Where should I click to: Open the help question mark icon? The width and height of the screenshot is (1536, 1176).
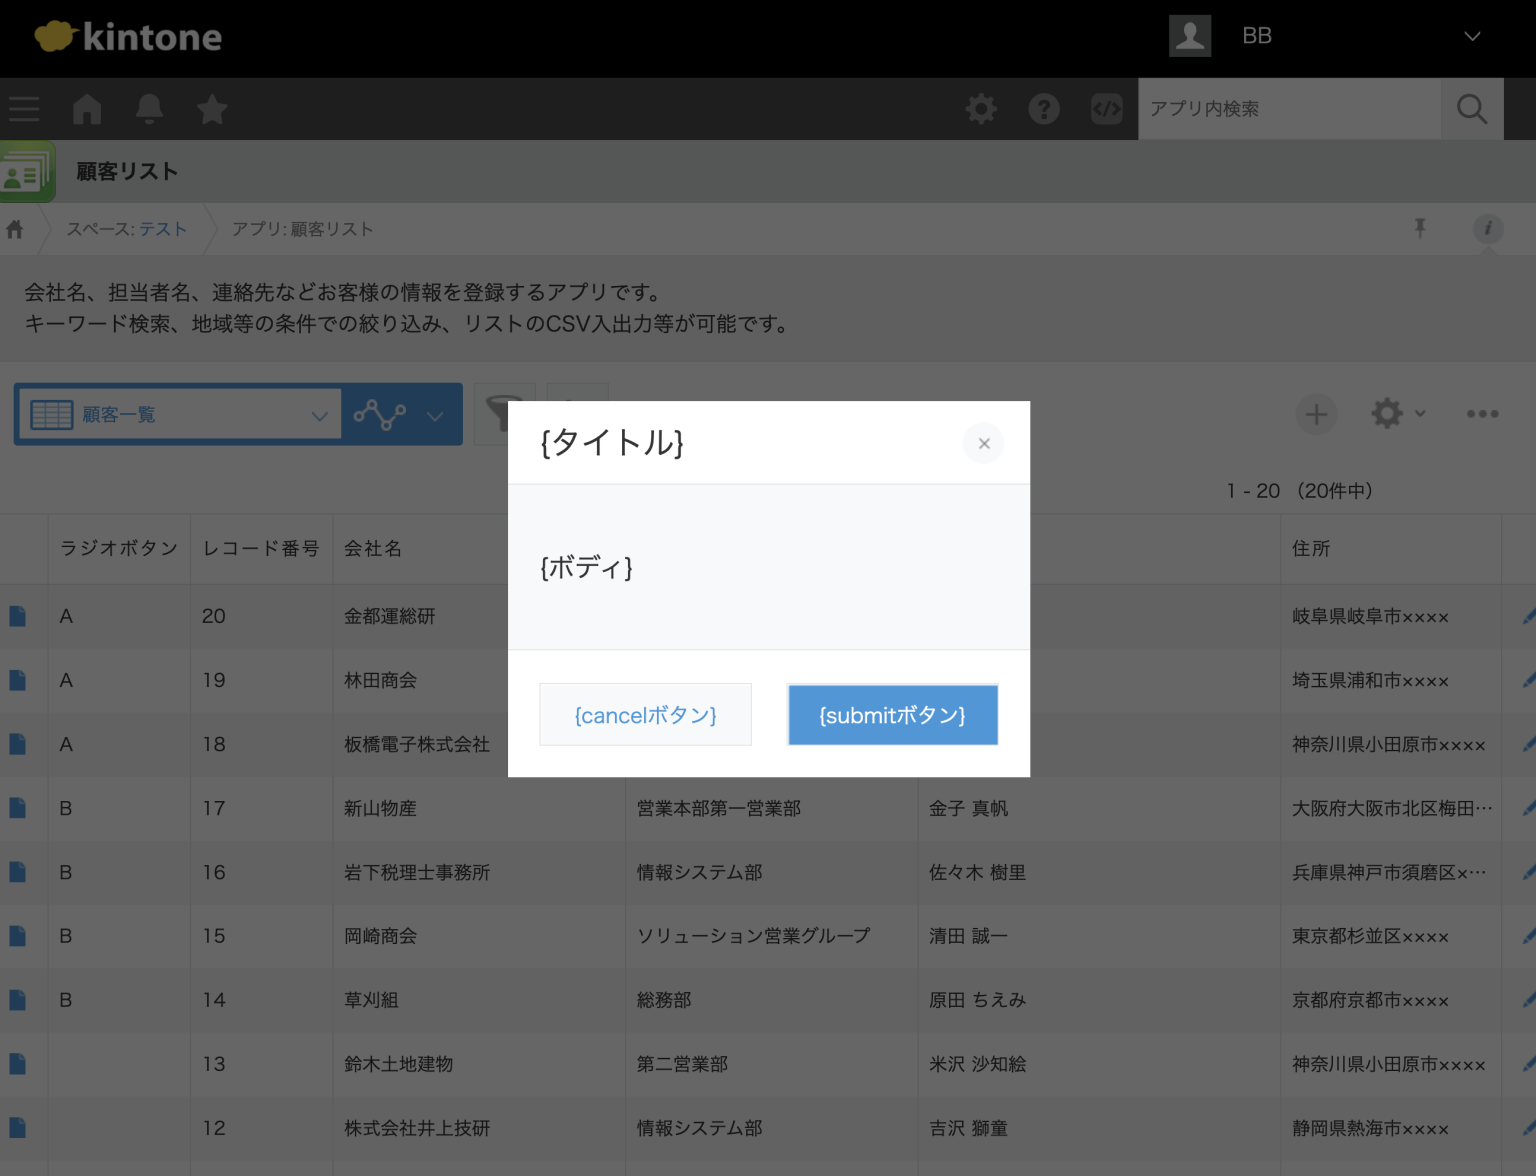coord(1043,109)
